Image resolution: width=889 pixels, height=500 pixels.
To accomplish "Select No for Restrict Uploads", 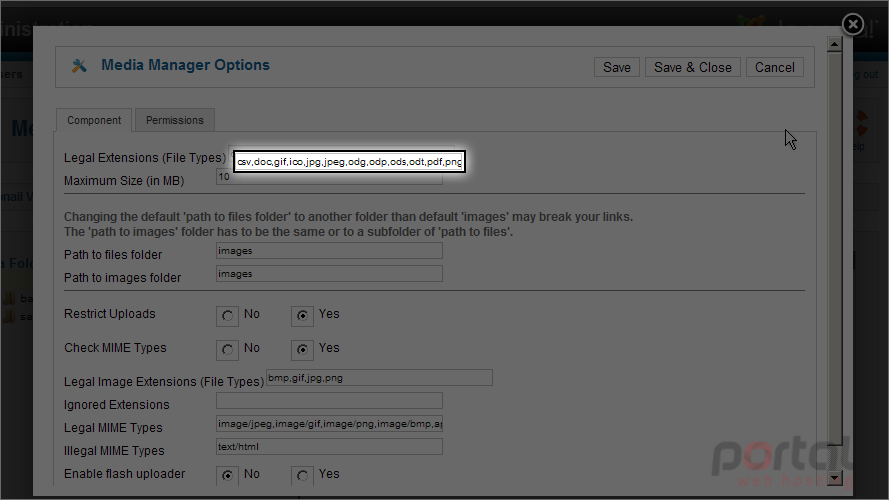I will click(x=227, y=316).
